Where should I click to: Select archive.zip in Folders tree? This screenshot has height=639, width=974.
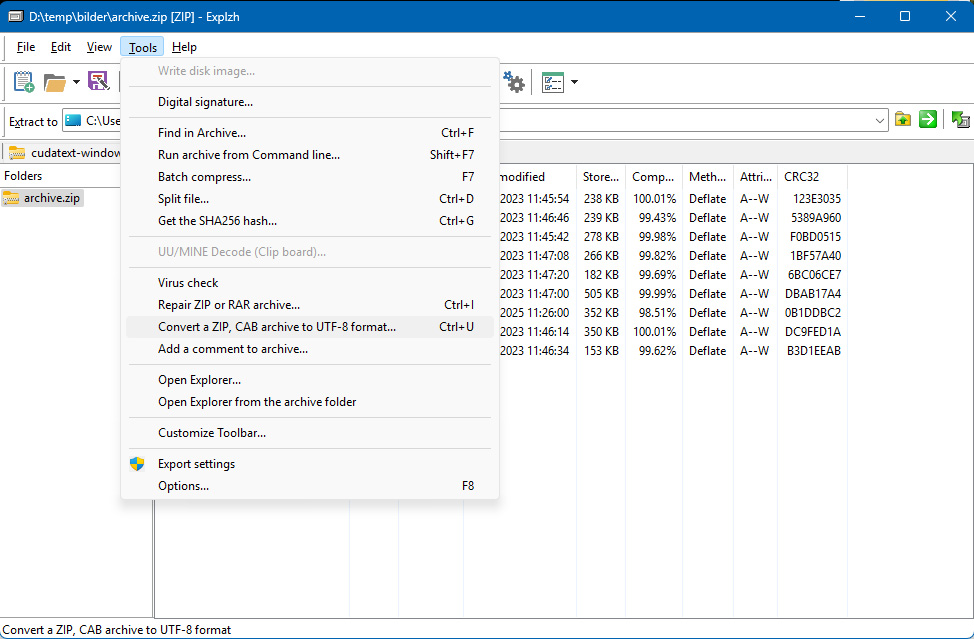point(42,198)
